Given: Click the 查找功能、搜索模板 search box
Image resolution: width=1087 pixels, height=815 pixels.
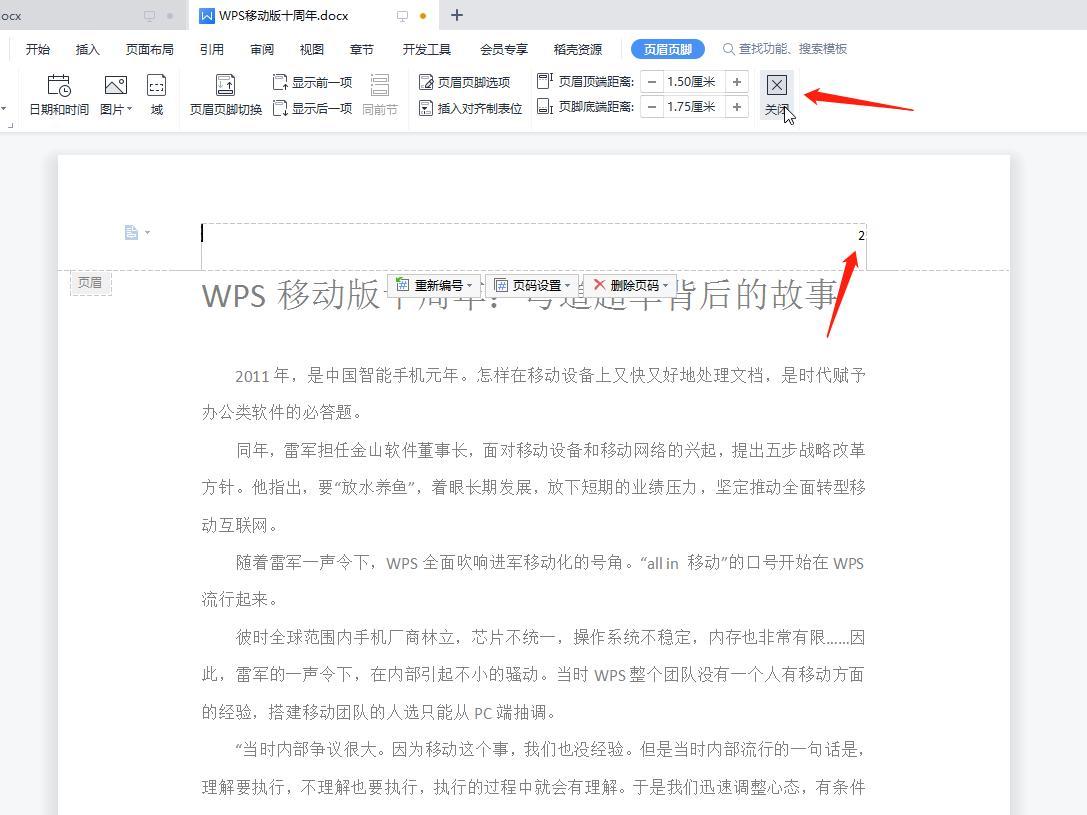Looking at the screenshot, I should click(x=785, y=49).
